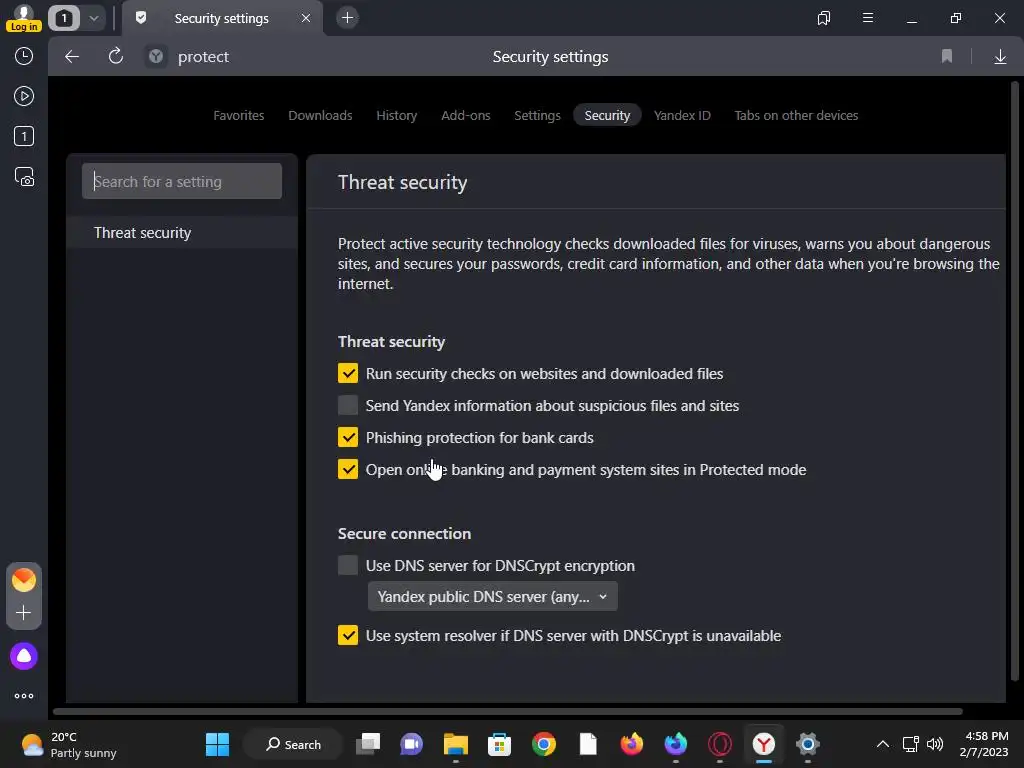Open Tabs on other devices

click(796, 116)
